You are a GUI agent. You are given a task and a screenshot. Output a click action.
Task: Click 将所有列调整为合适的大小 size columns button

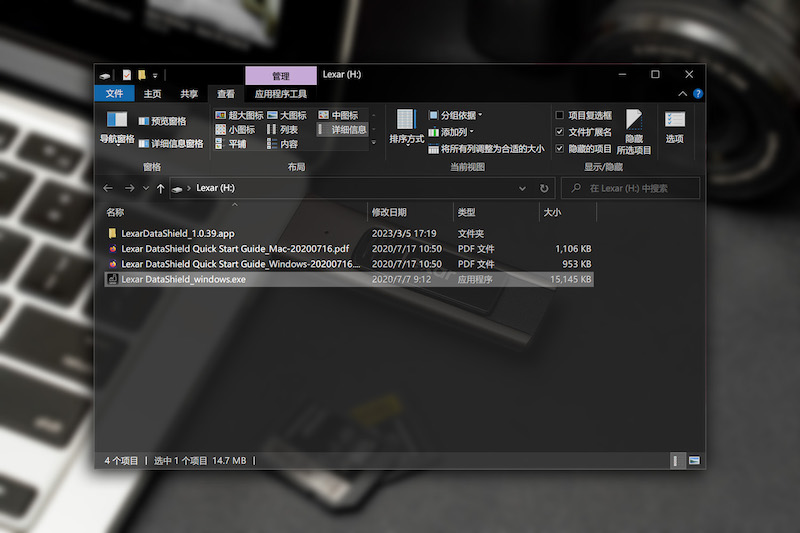pos(486,149)
